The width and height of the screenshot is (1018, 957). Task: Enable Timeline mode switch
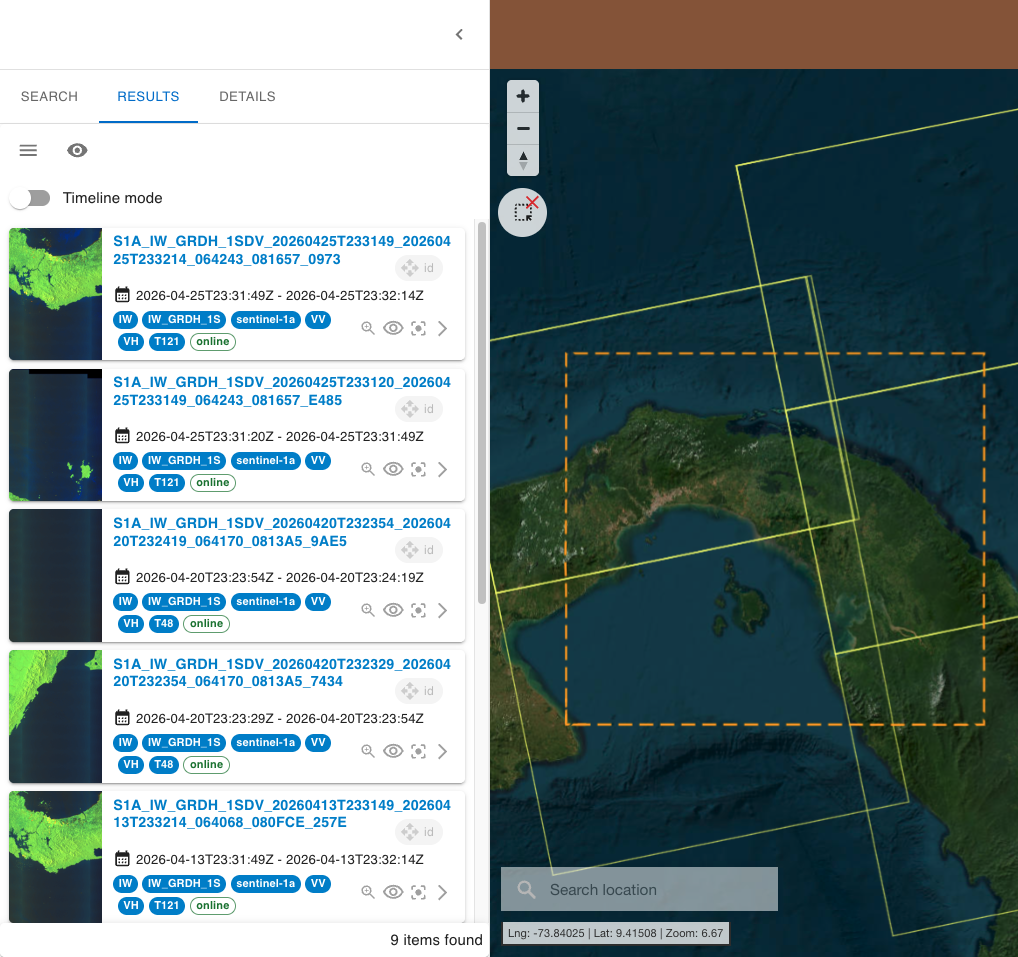tap(31, 198)
